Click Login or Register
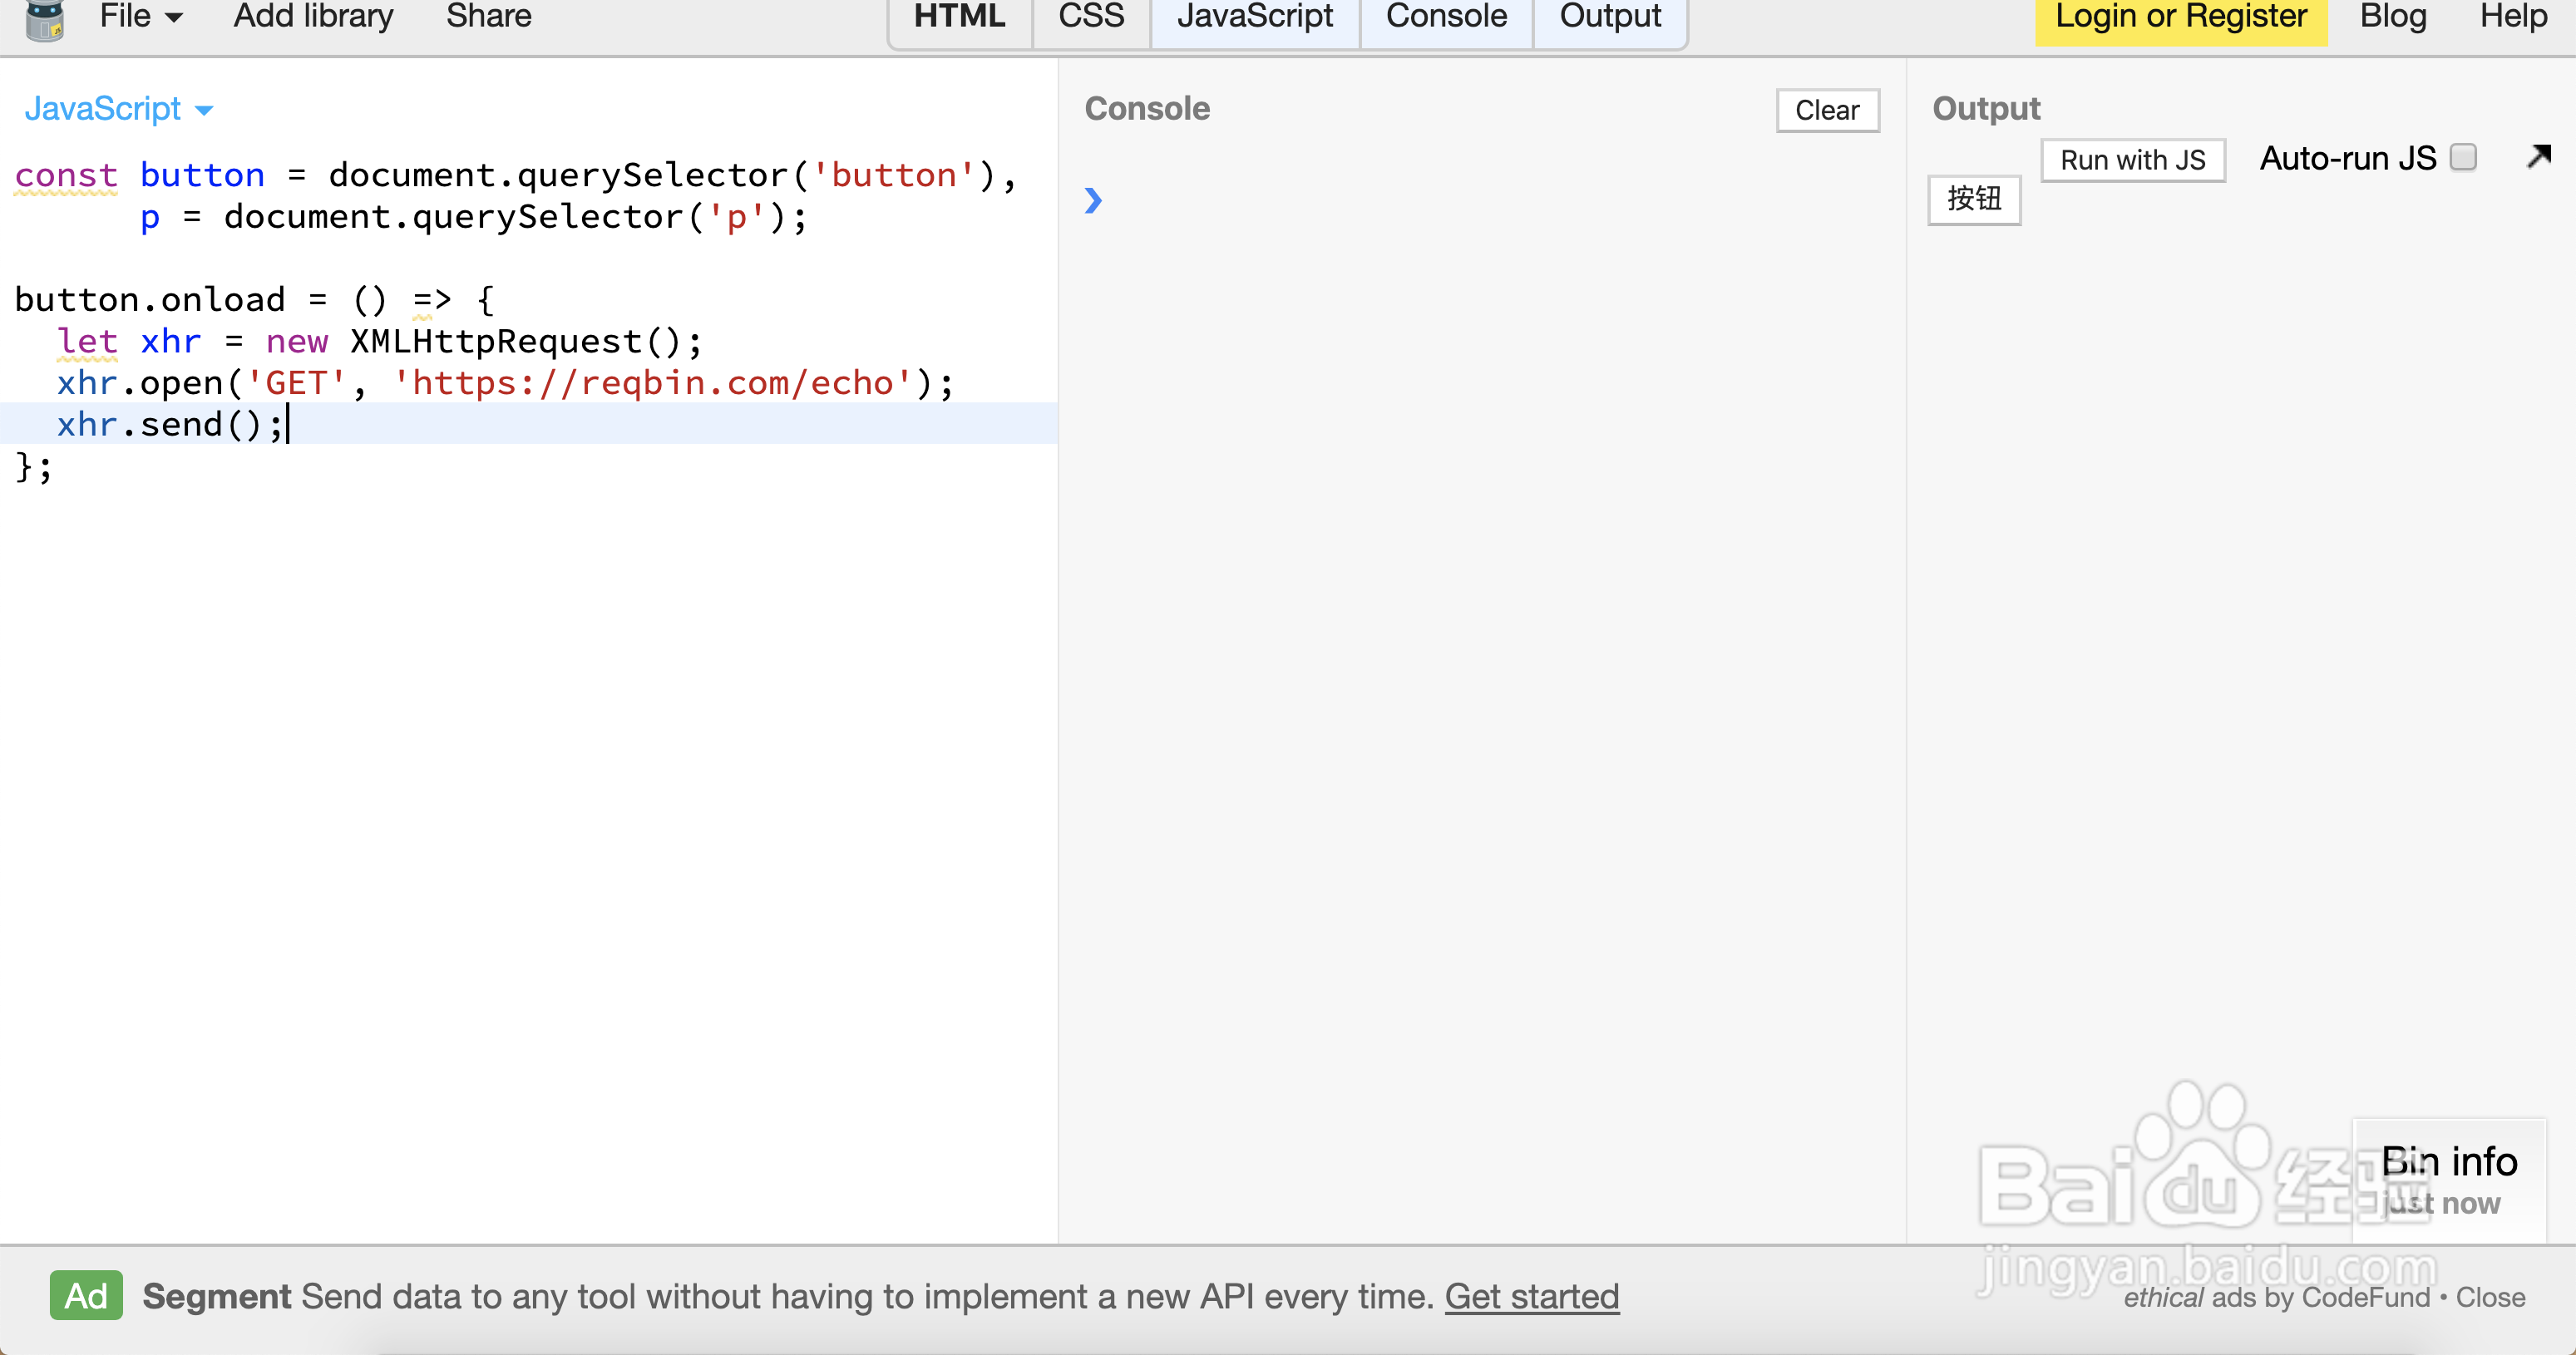 tap(2180, 17)
